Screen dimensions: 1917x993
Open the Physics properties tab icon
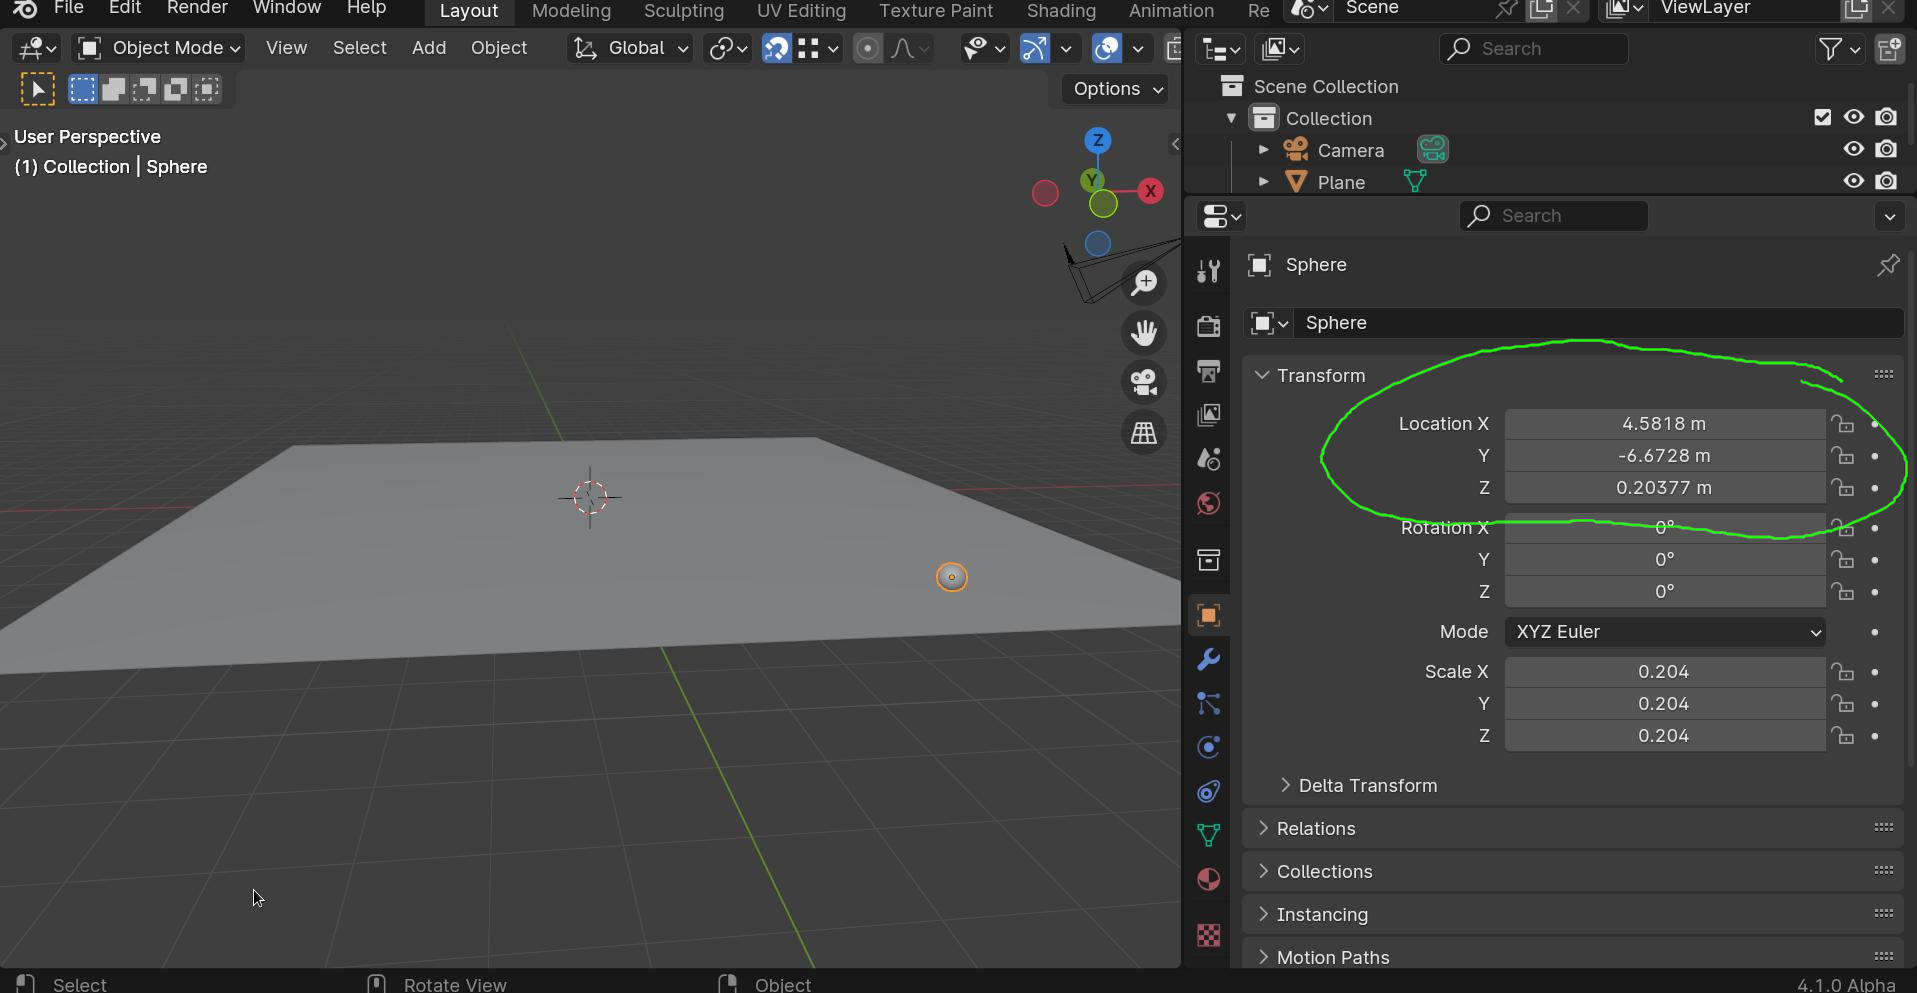(x=1208, y=747)
